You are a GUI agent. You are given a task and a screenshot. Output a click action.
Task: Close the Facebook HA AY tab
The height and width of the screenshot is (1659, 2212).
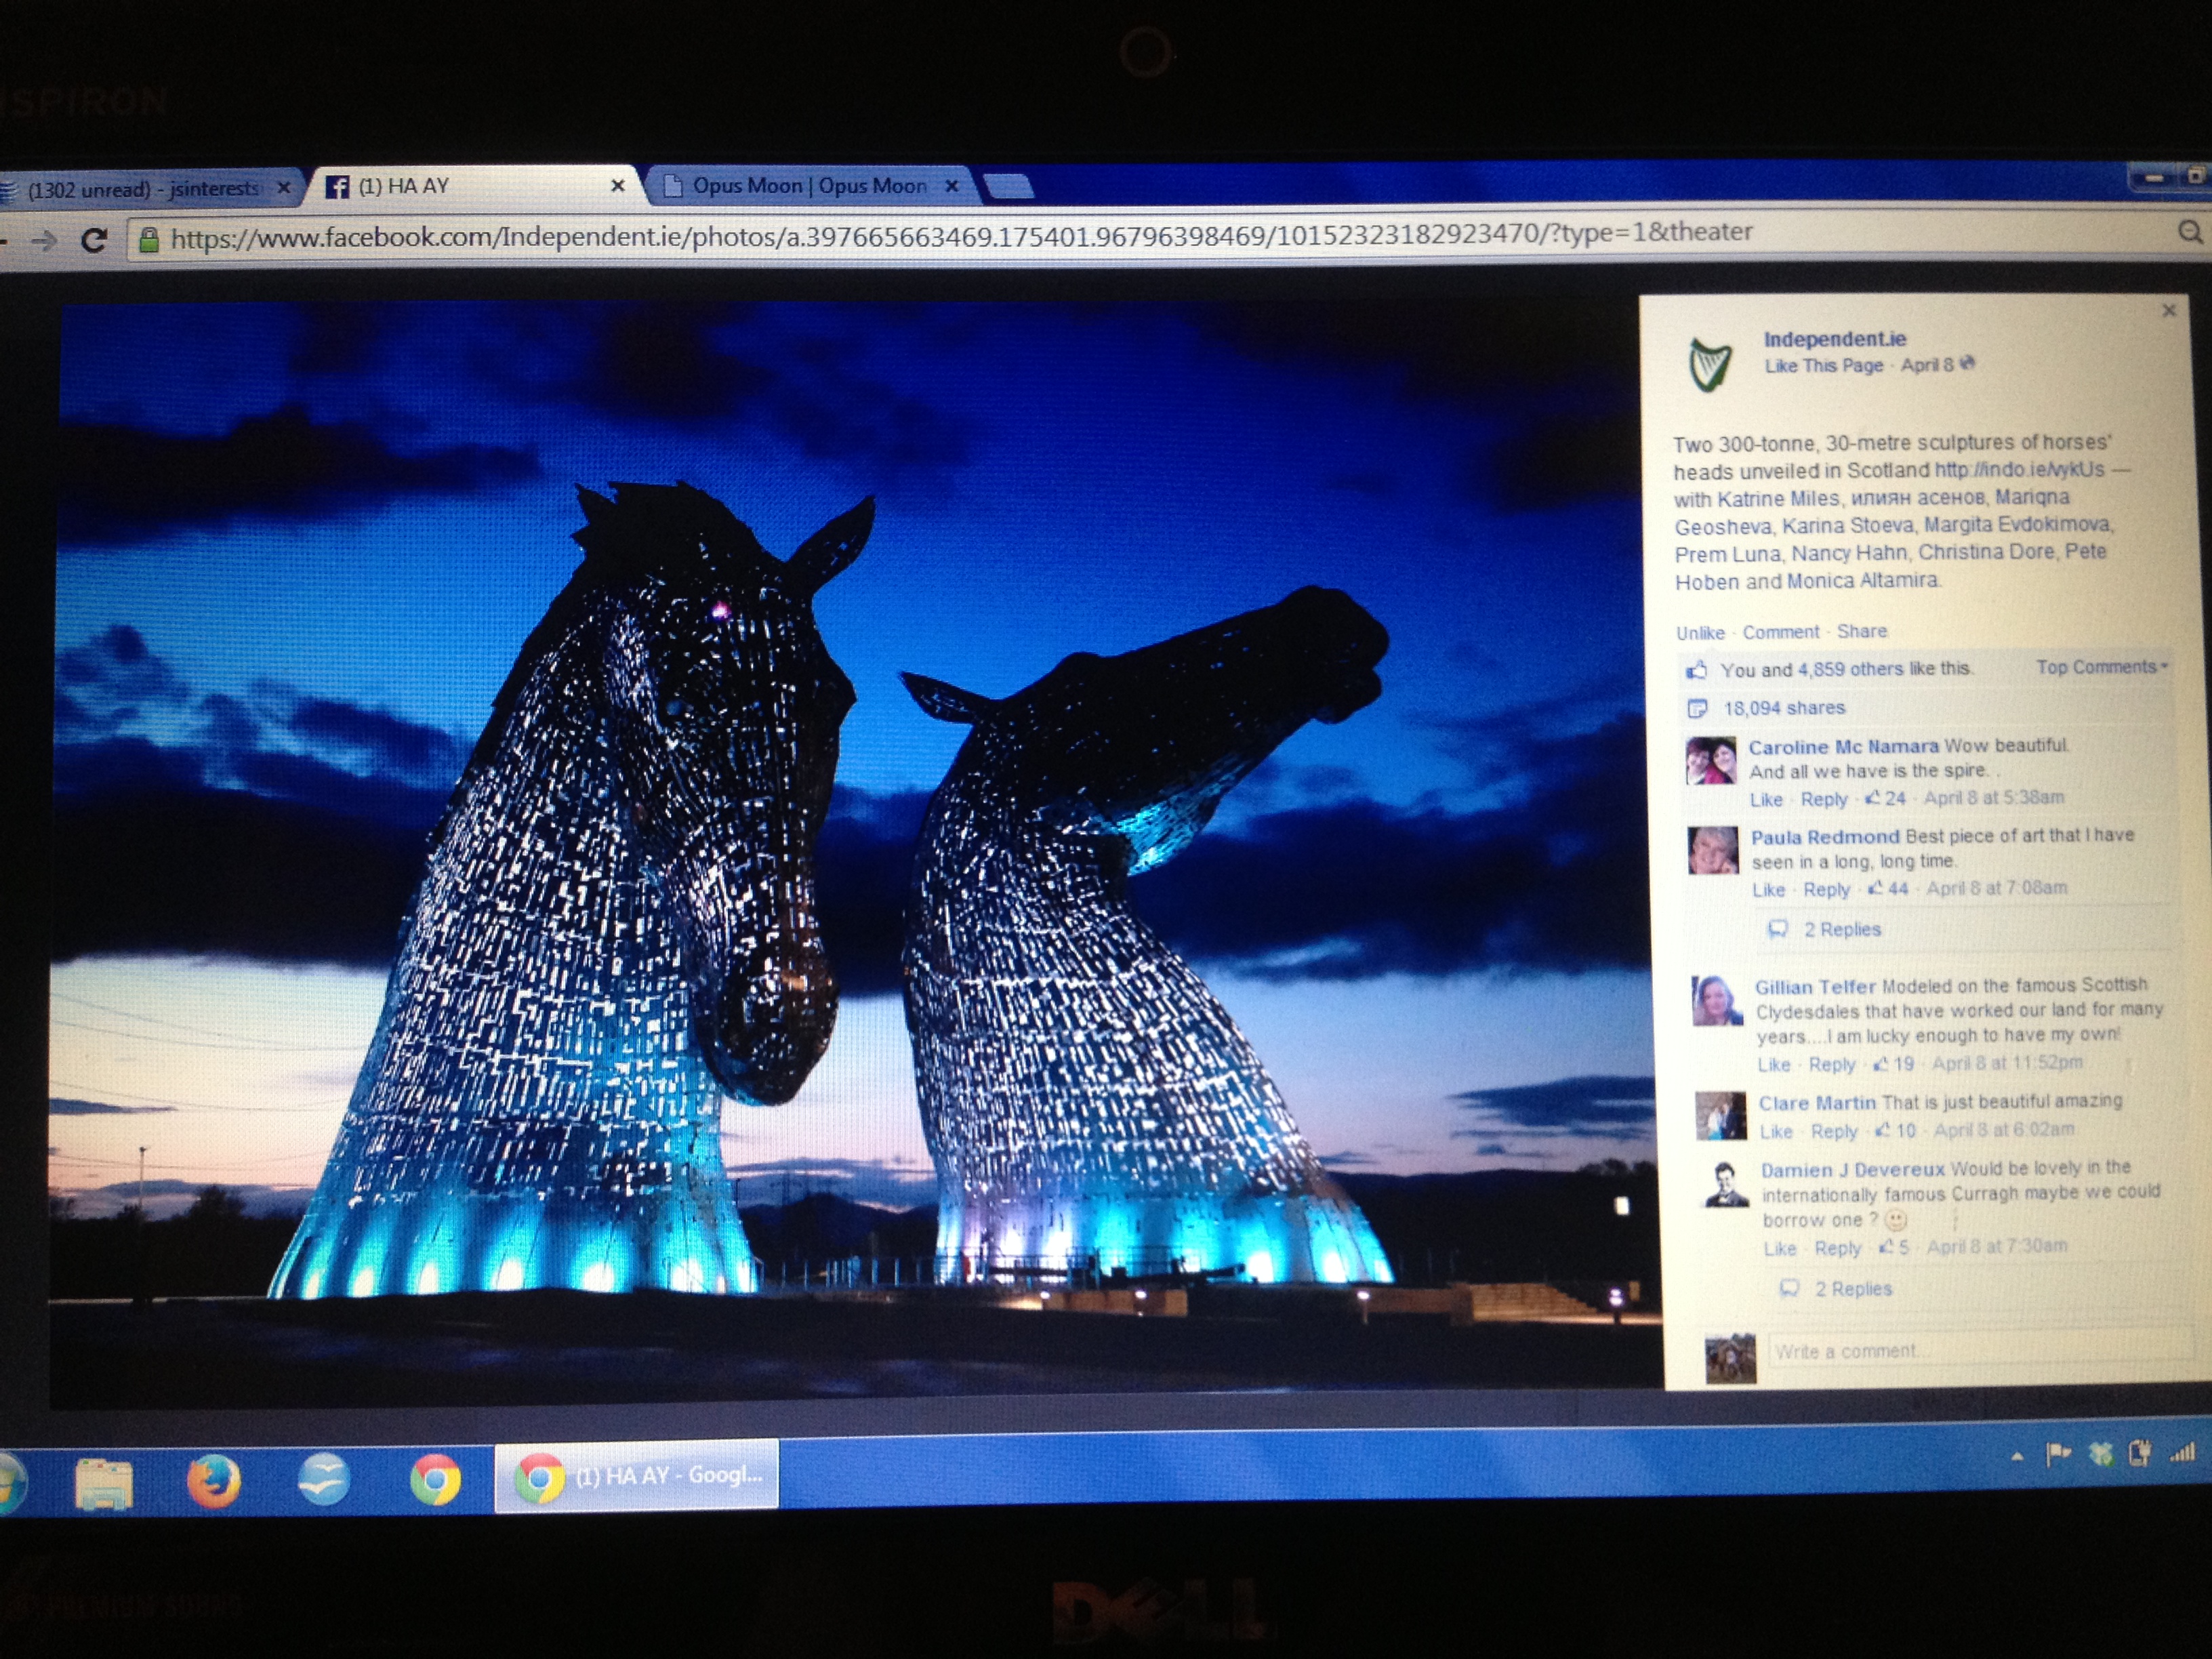point(618,185)
